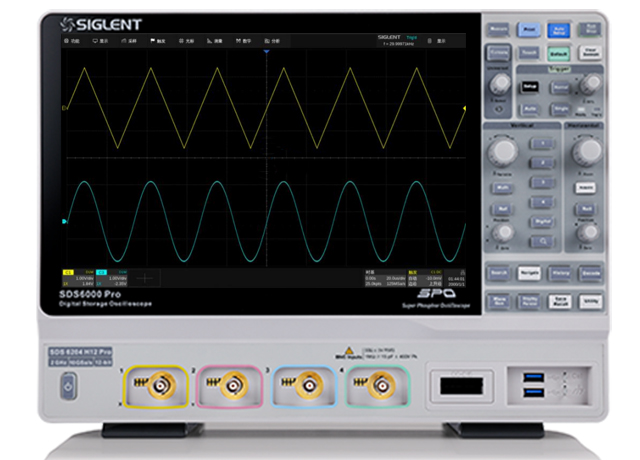Click the plus add-channel box beside C2
Viewport: 640px width, 460px height.
[145, 278]
